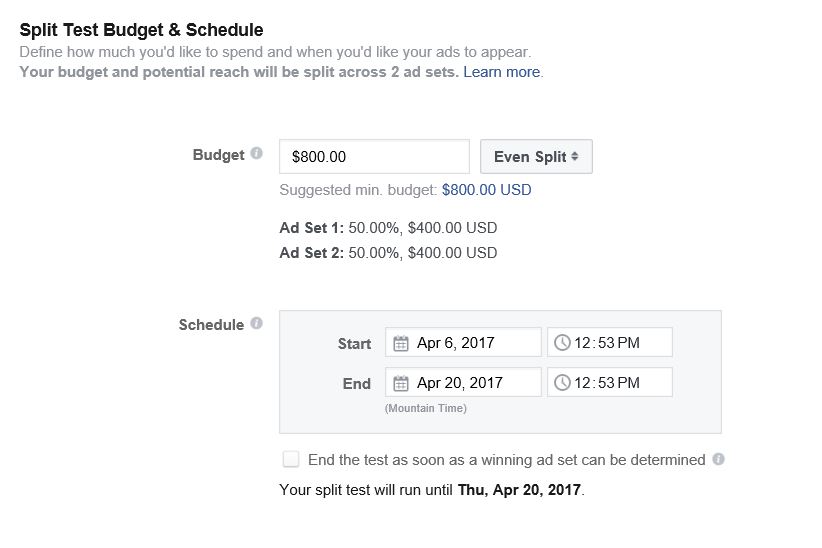Select the Apr 6, 2017 start date text

[x=456, y=343]
